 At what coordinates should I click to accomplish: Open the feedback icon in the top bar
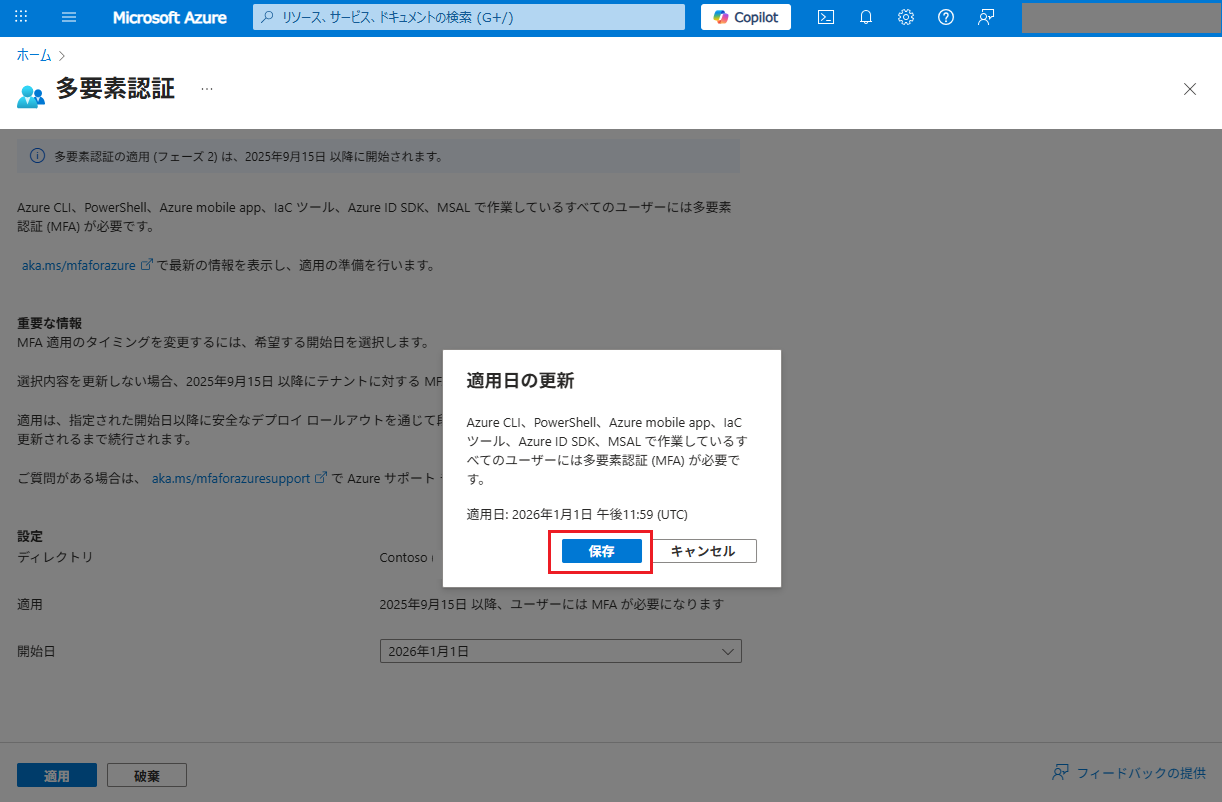(986, 17)
